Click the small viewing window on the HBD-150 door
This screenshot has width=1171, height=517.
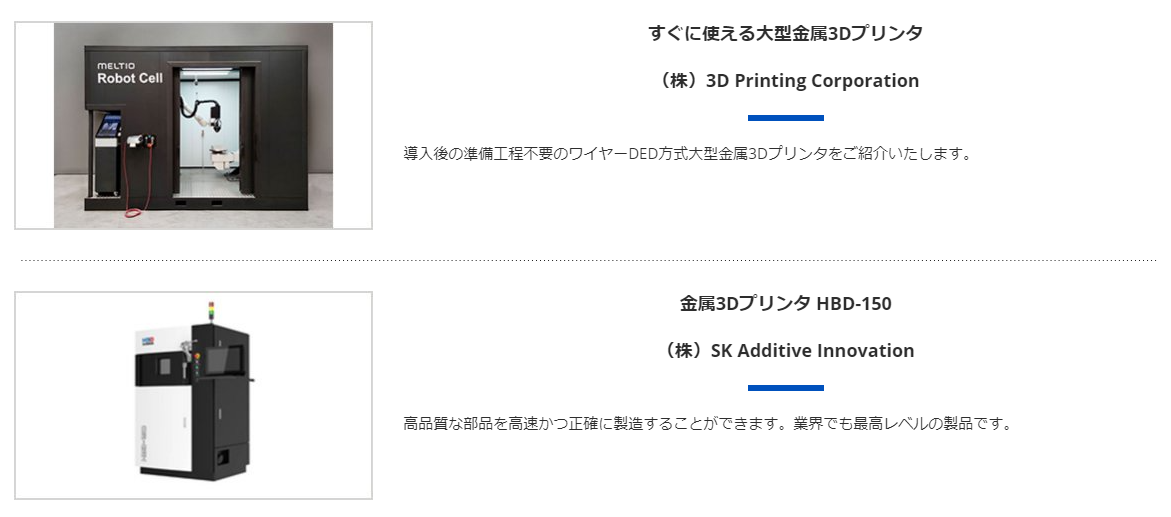click(164, 366)
